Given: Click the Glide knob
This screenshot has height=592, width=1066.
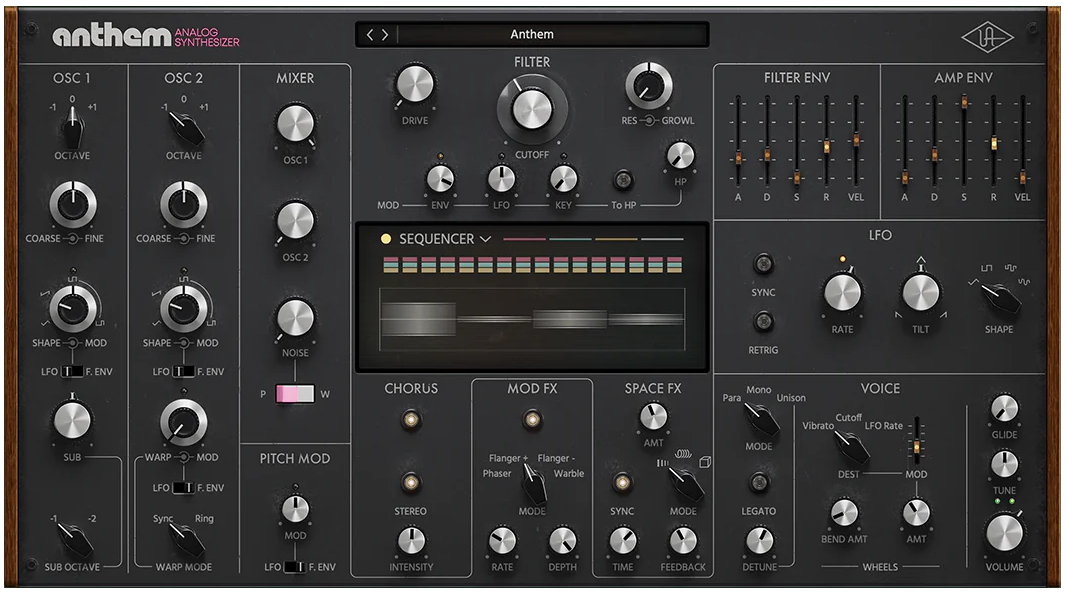Looking at the screenshot, I should 1004,408.
